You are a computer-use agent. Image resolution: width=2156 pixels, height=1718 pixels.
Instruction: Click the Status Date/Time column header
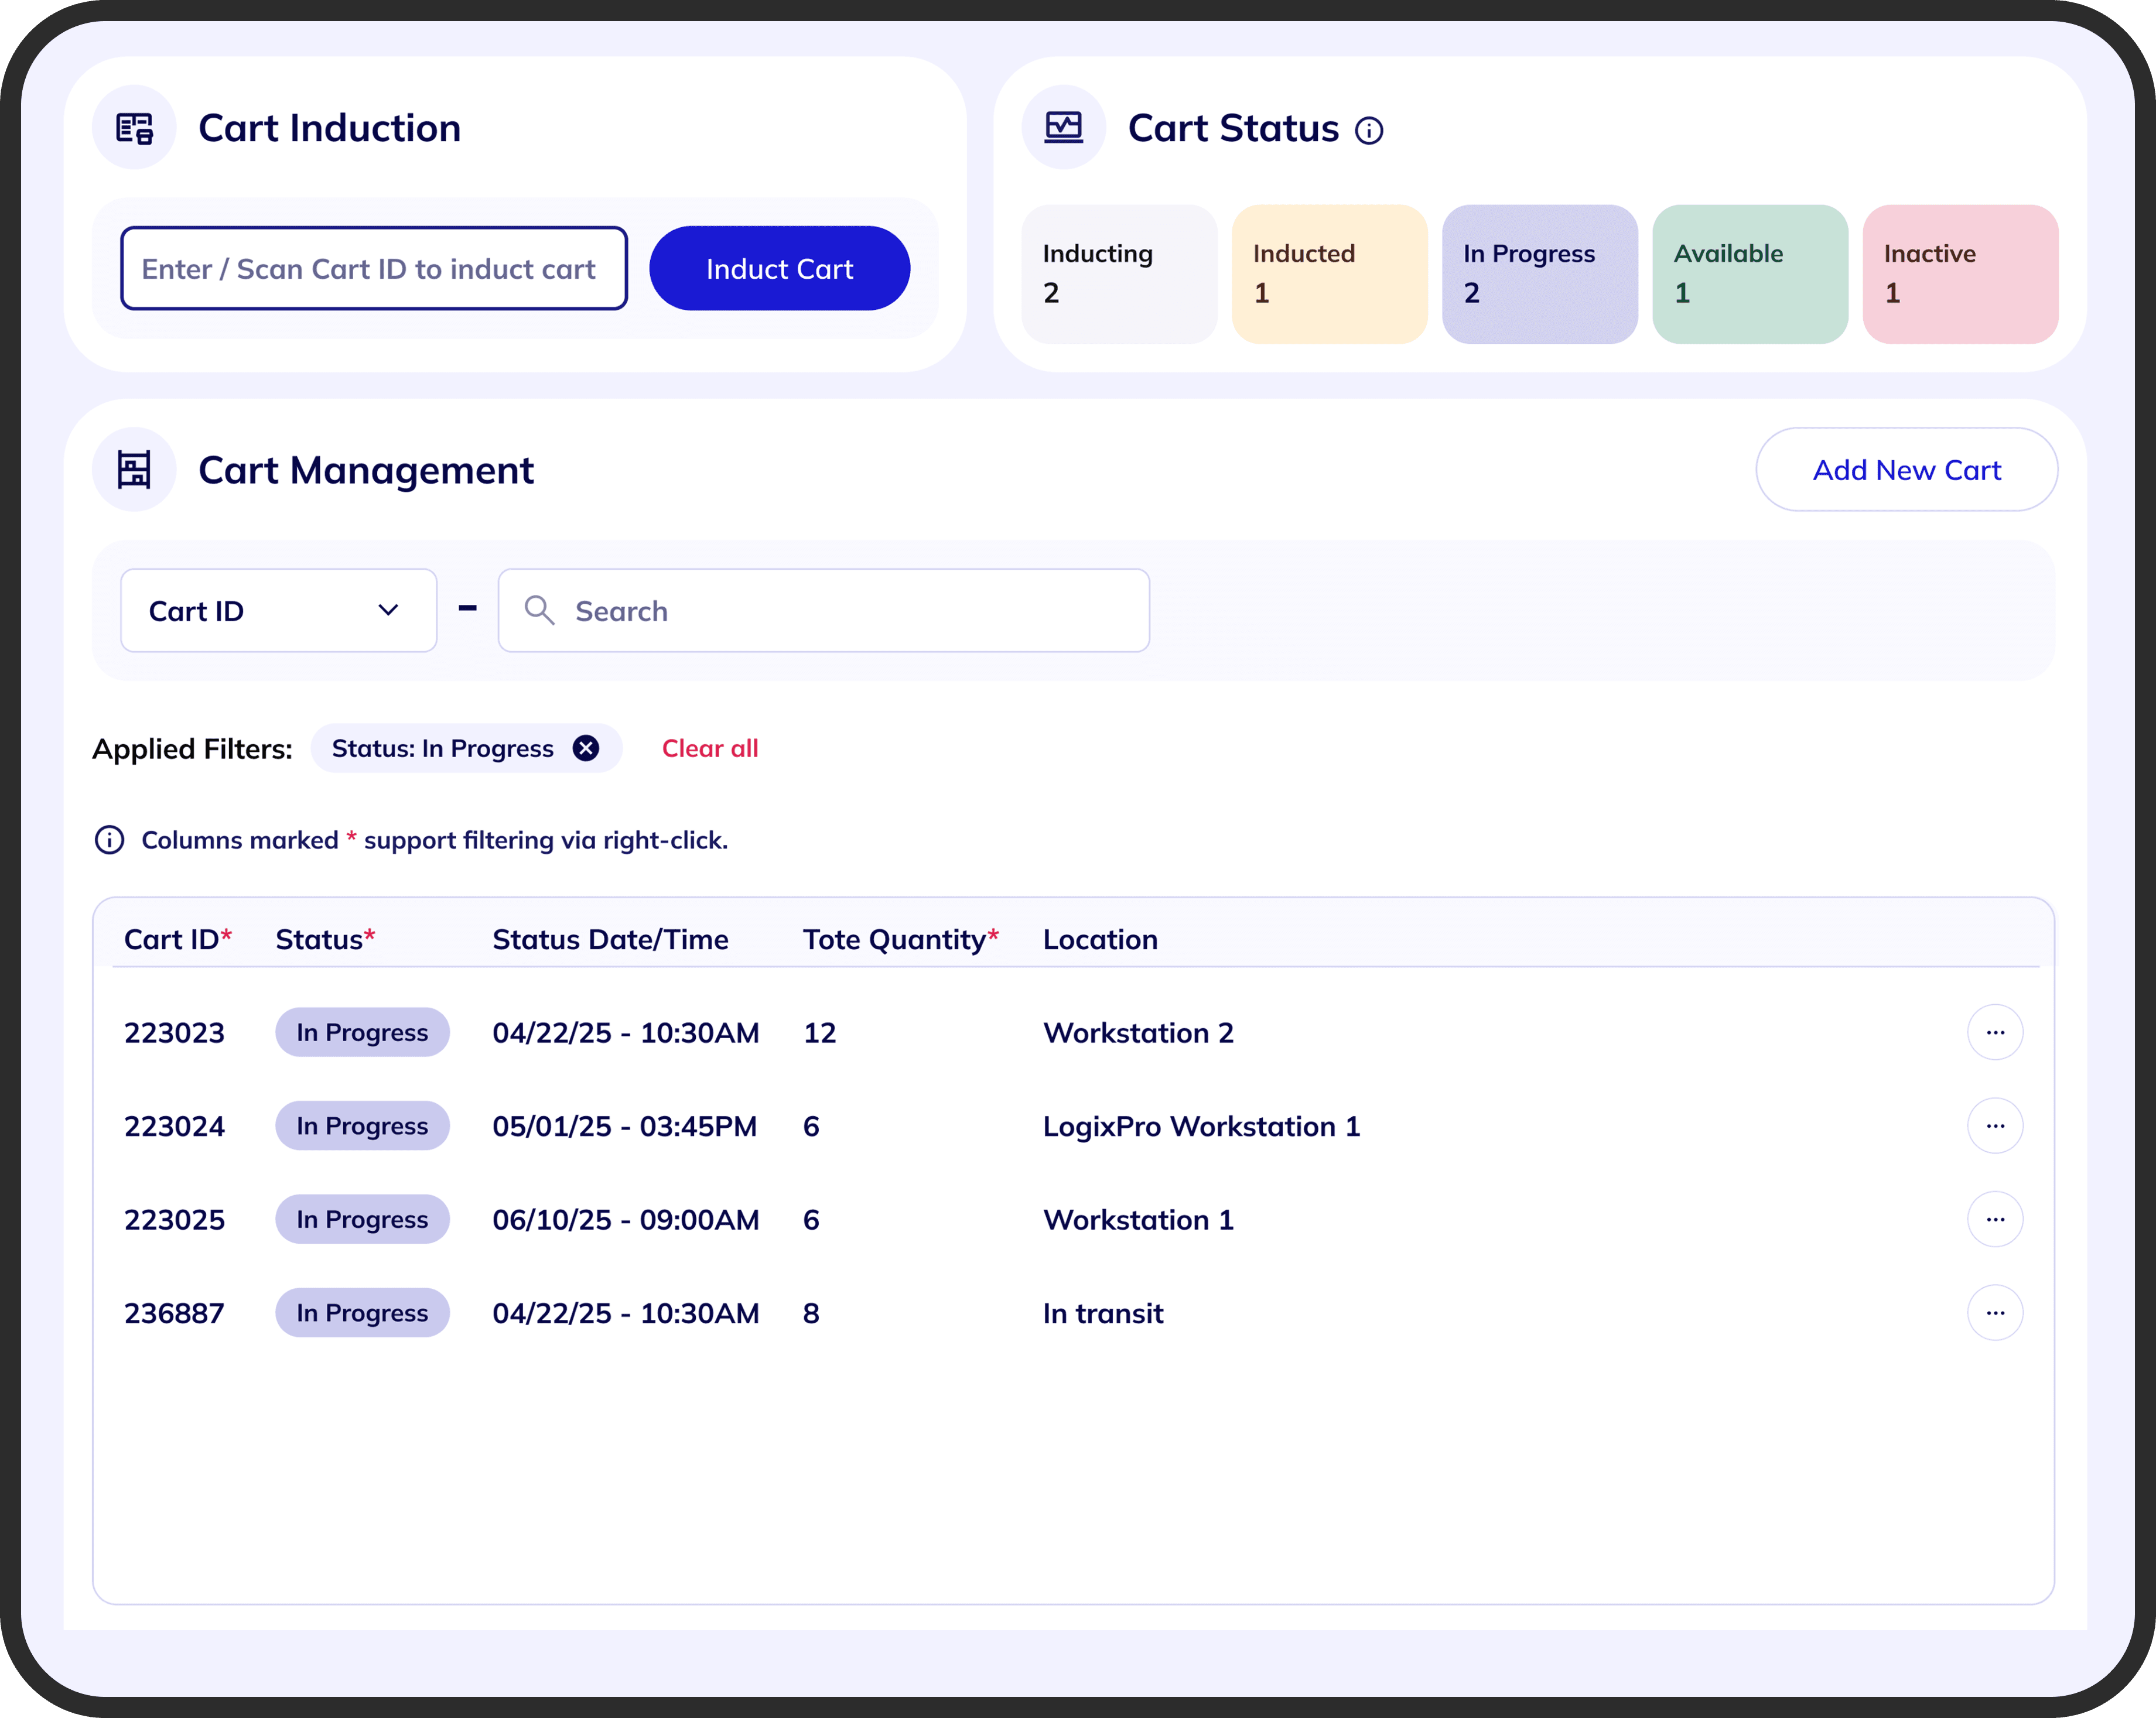(x=610, y=939)
